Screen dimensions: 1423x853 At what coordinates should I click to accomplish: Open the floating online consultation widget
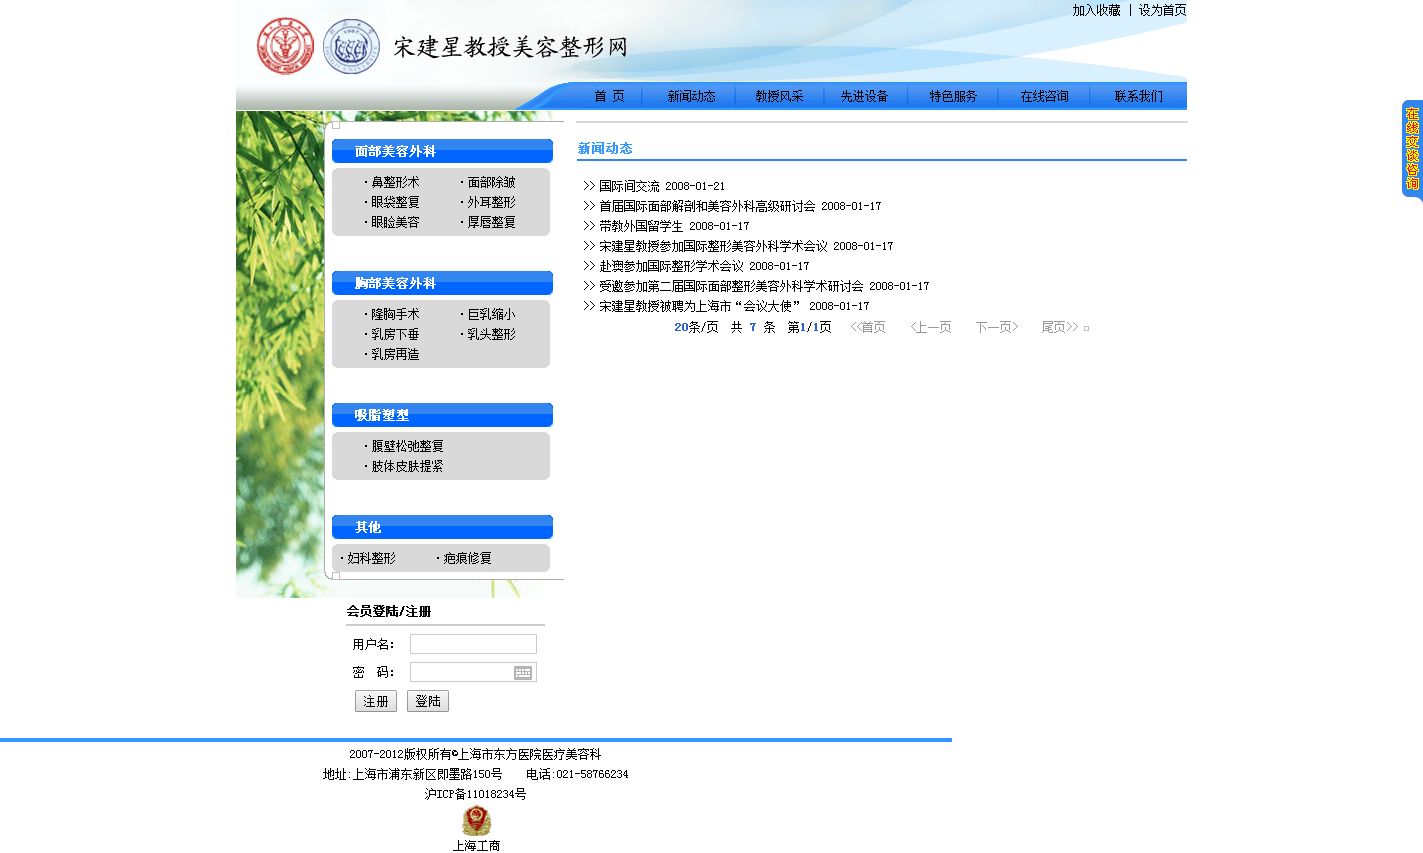[1411, 149]
